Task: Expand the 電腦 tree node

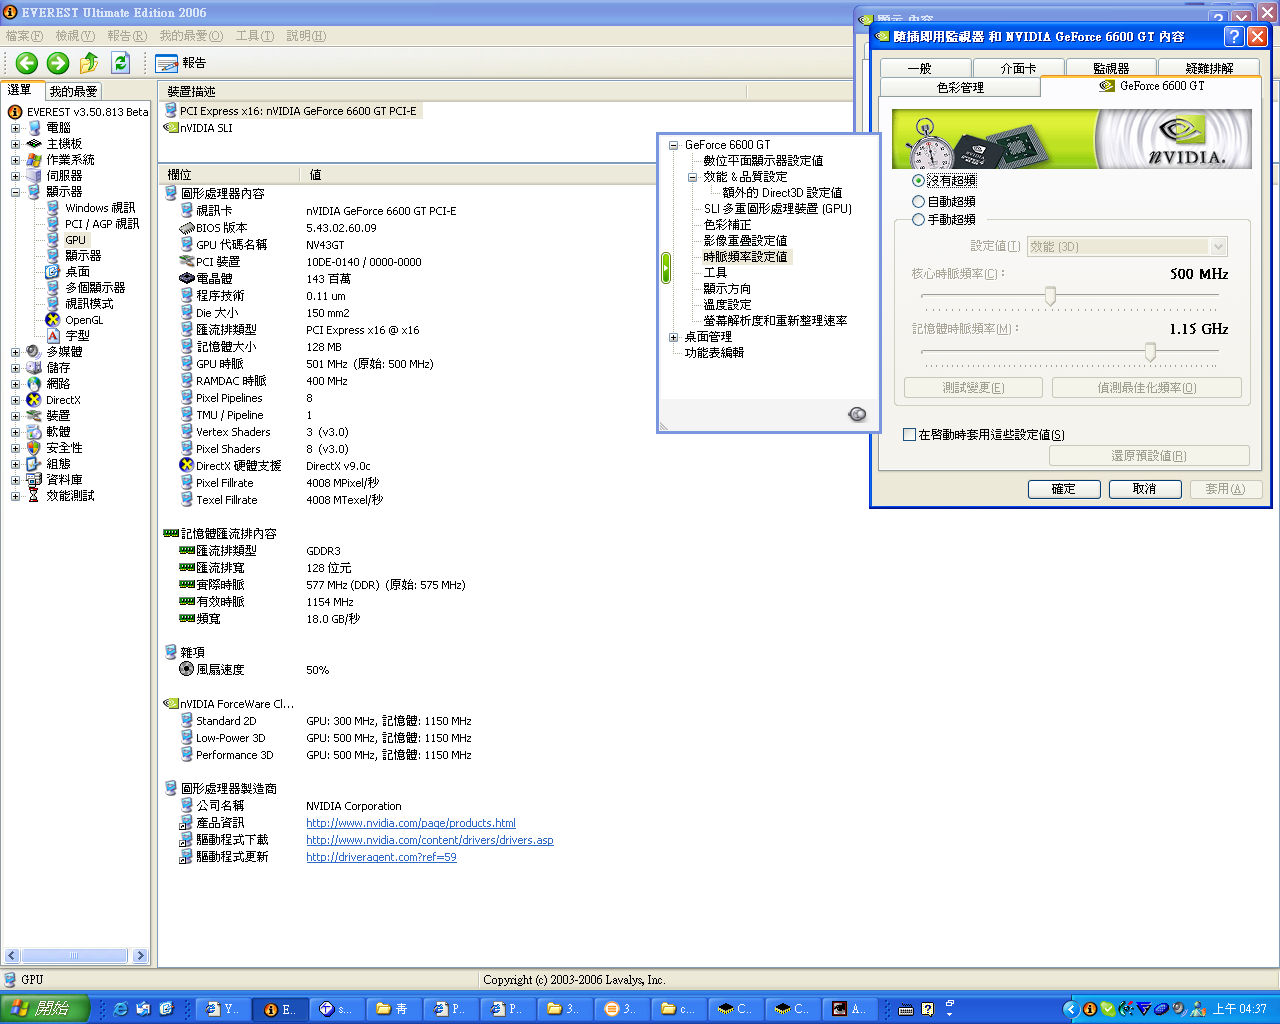Action: (15, 128)
